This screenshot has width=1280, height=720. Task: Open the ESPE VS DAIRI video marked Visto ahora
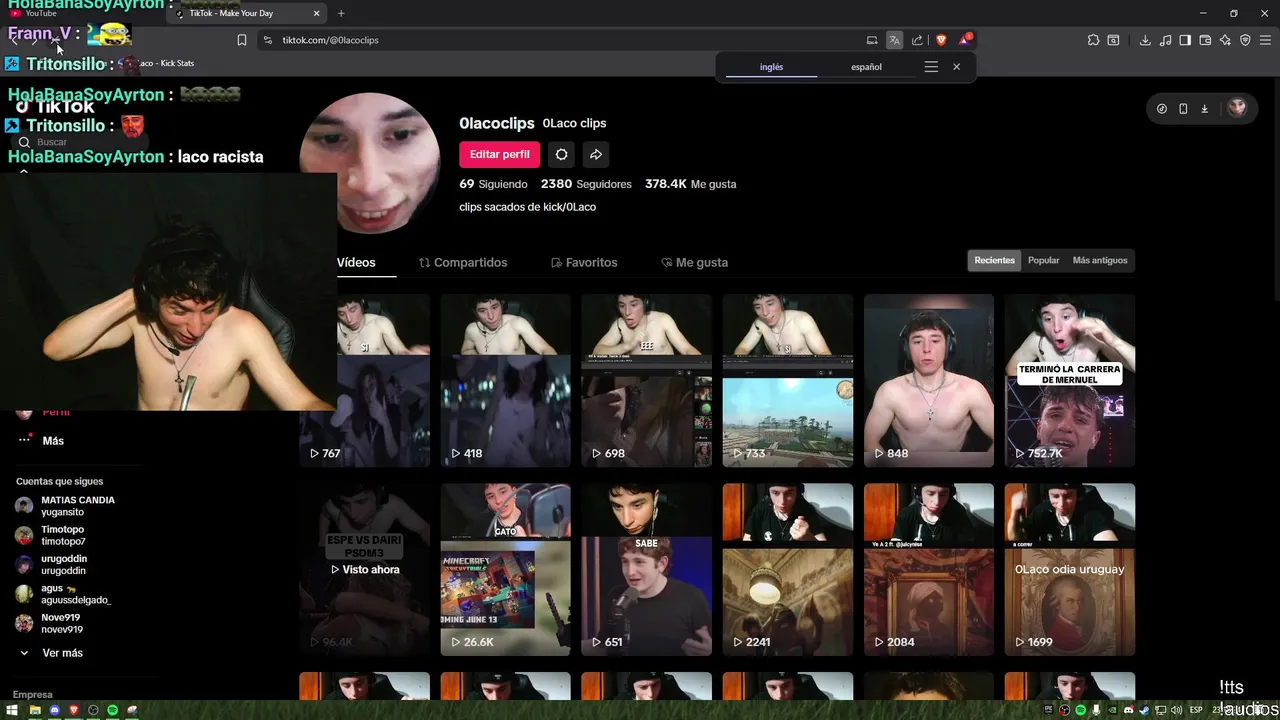click(364, 569)
